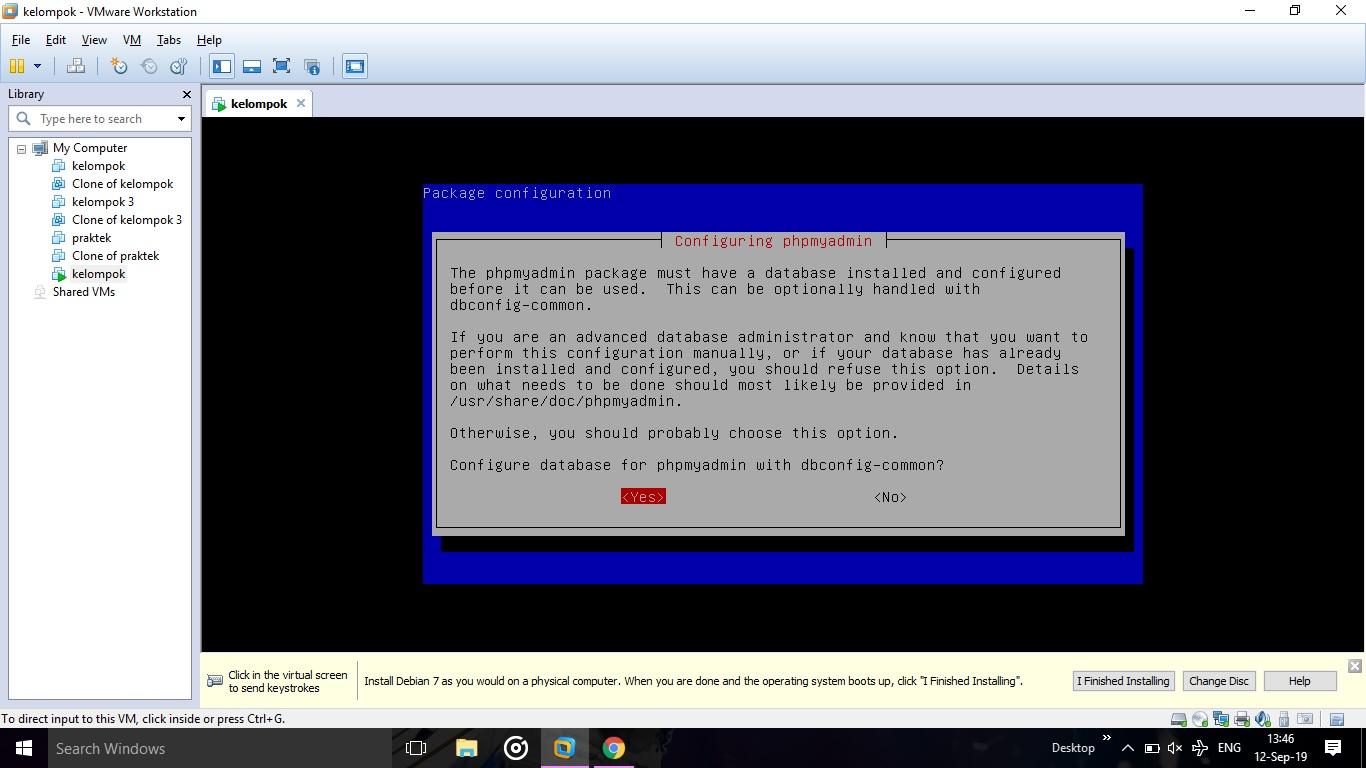Click the circular media app taskbar icon
Image resolution: width=1366 pixels, height=768 pixels.
[516, 748]
